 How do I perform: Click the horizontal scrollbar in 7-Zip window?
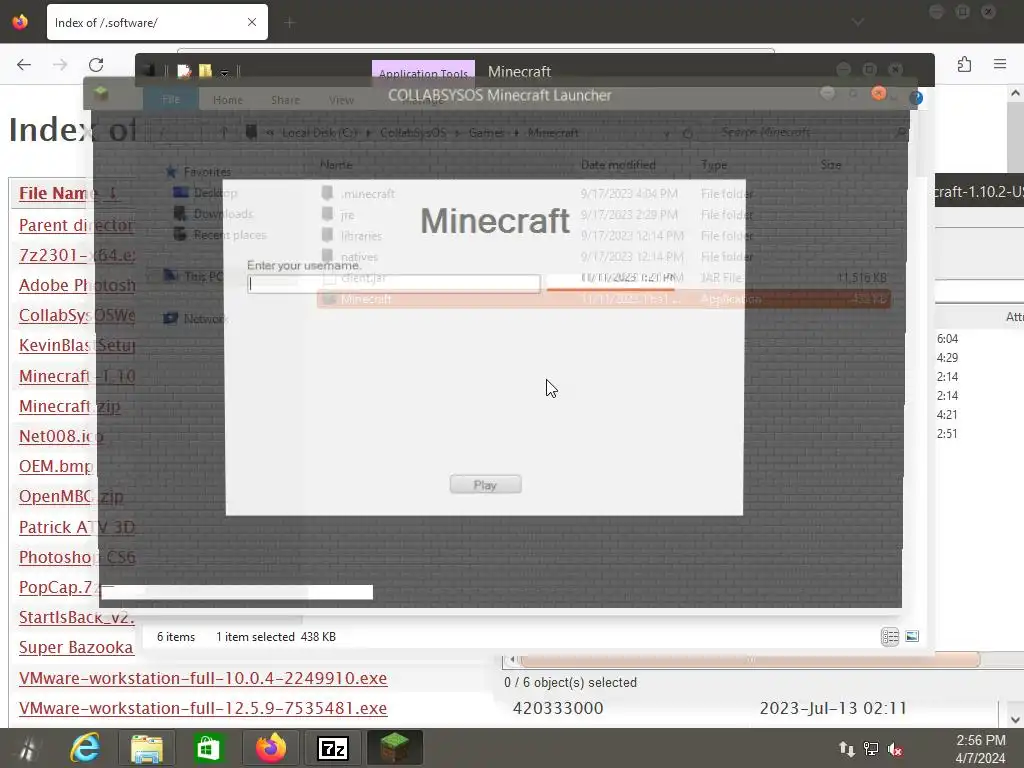750,660
